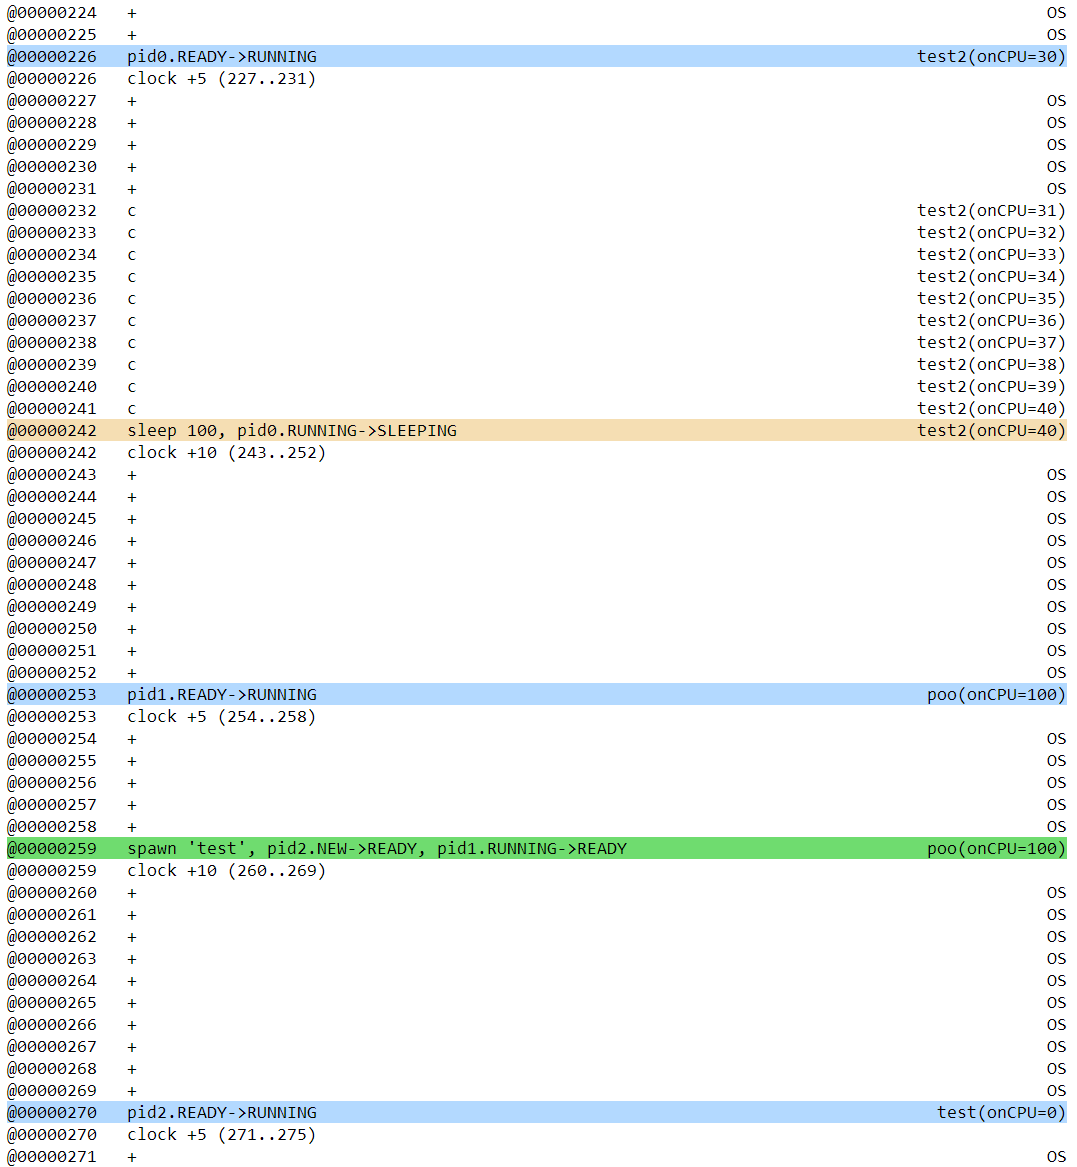The width and height of the screenshot is (1077, 1167).
Task: Click the OS label on line @00000271
Action: pyautogui.click(x=1056, y=1156)
